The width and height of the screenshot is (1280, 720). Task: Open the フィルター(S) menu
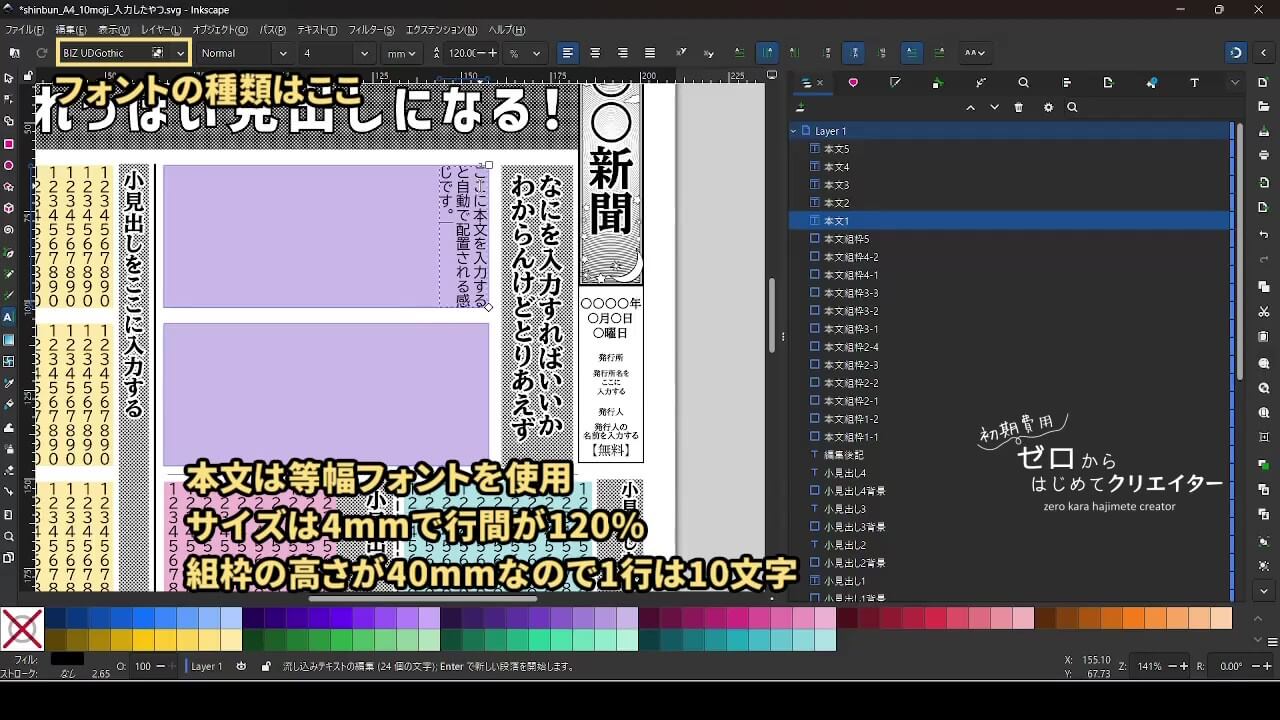tap(371, 30)
